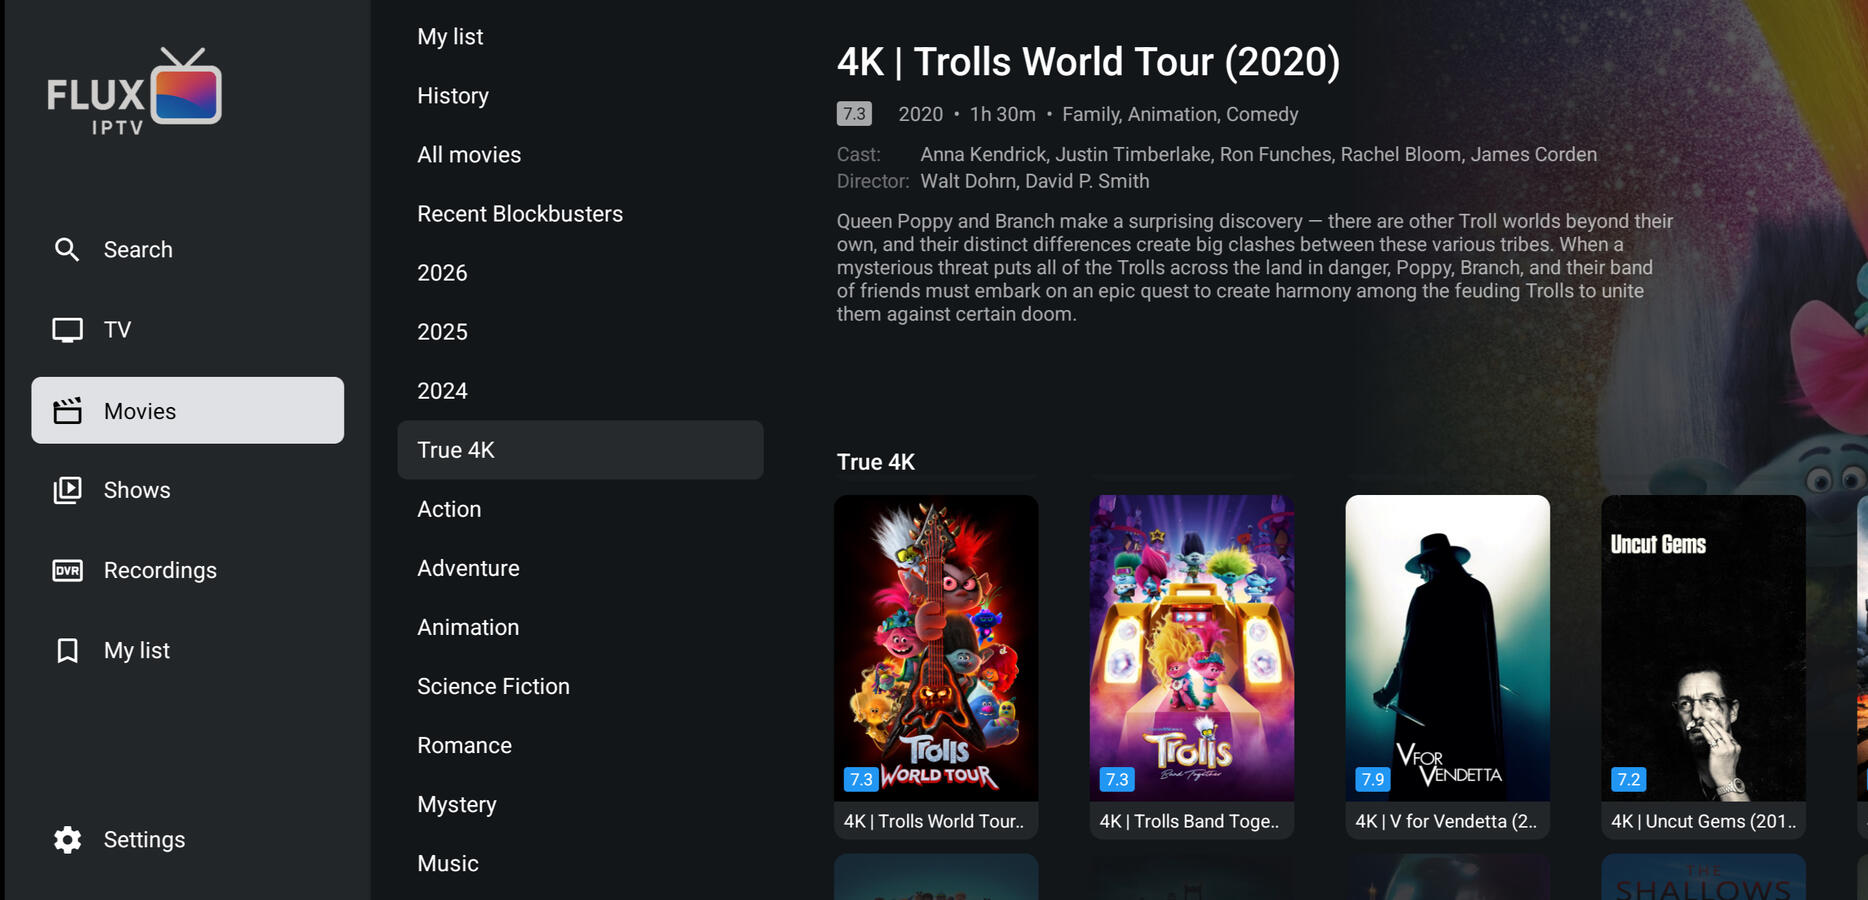
Task: Browse the All movies category
Action: pyautogui.click(x=469, y=155)
